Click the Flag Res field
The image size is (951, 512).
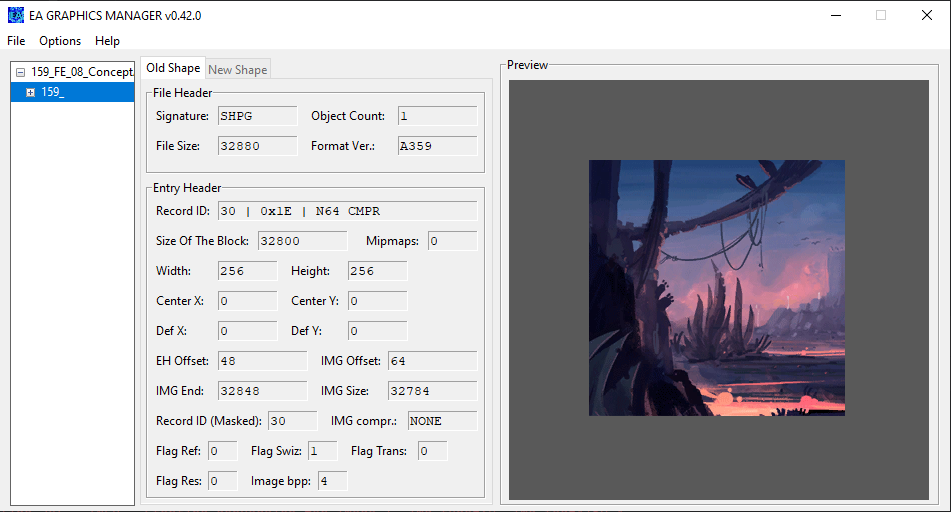point(223,481)
